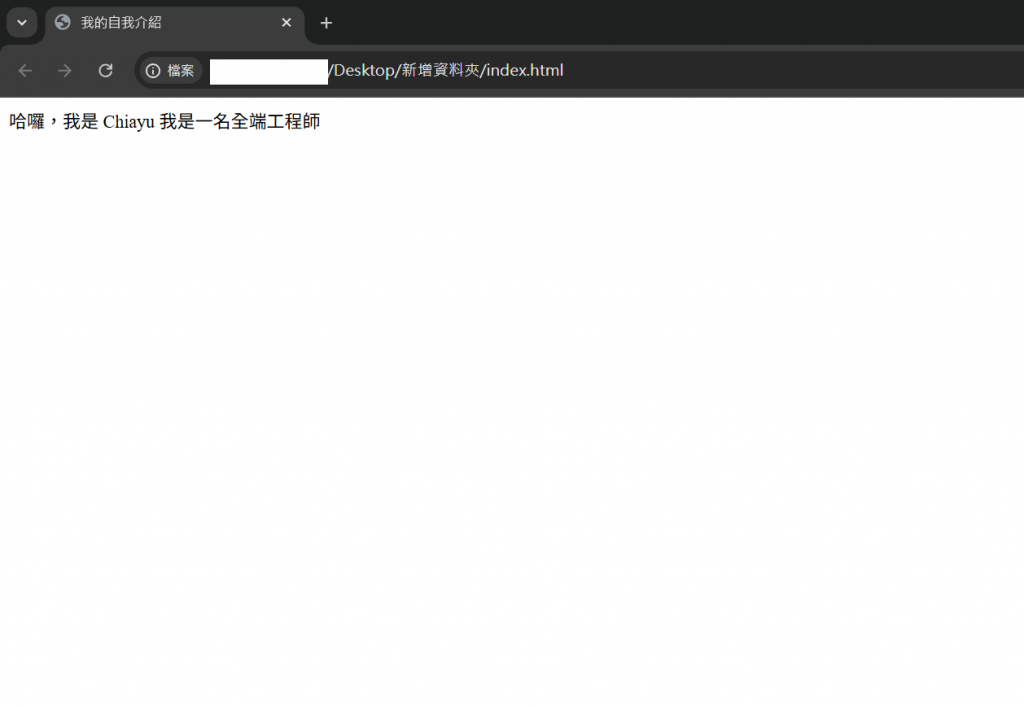
Task: Click the text 哈囉，我是 Chiayu 我是一名全端工程師
Action: (165, 121)
